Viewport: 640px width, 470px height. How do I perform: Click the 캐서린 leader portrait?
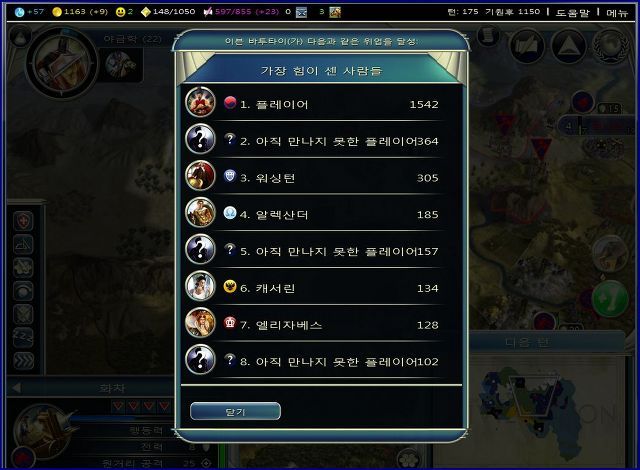200,286
